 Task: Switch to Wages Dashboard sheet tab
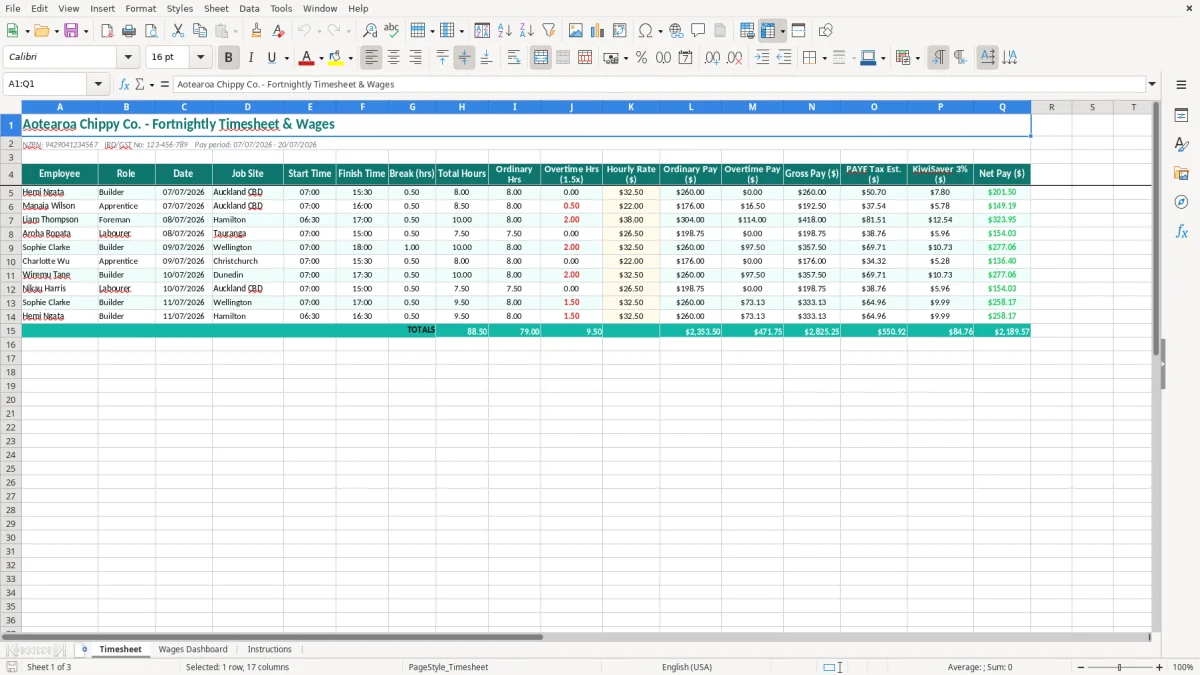pyautogui.click(x=193, y=649)
